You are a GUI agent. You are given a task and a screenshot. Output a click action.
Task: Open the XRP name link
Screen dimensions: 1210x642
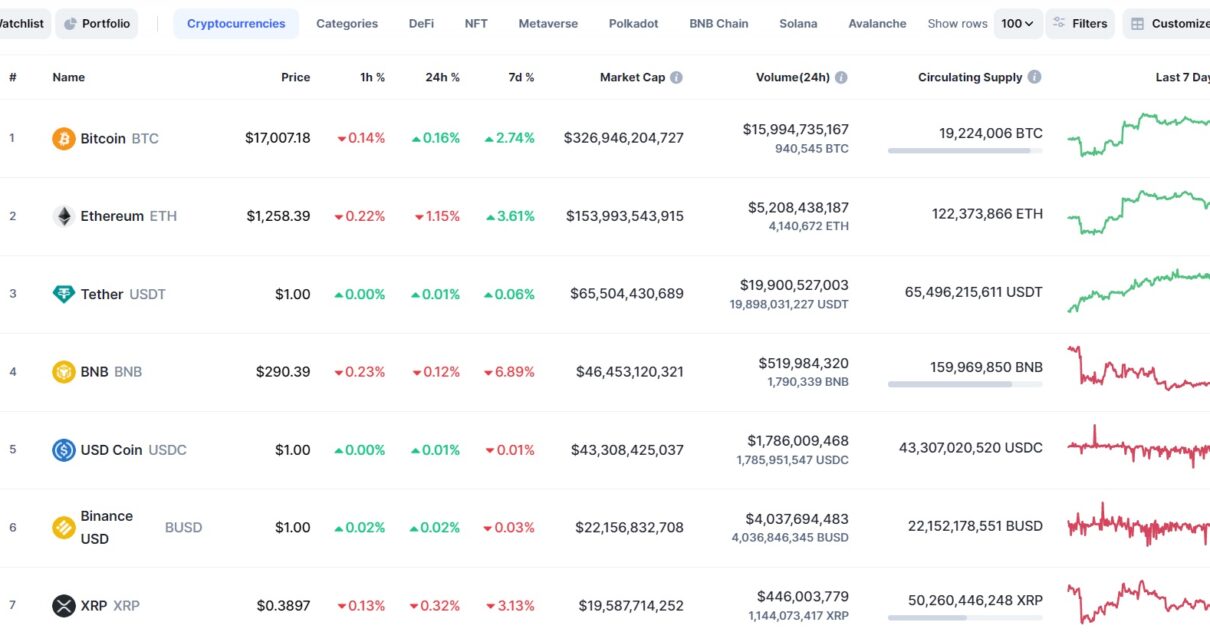[110, 605]
